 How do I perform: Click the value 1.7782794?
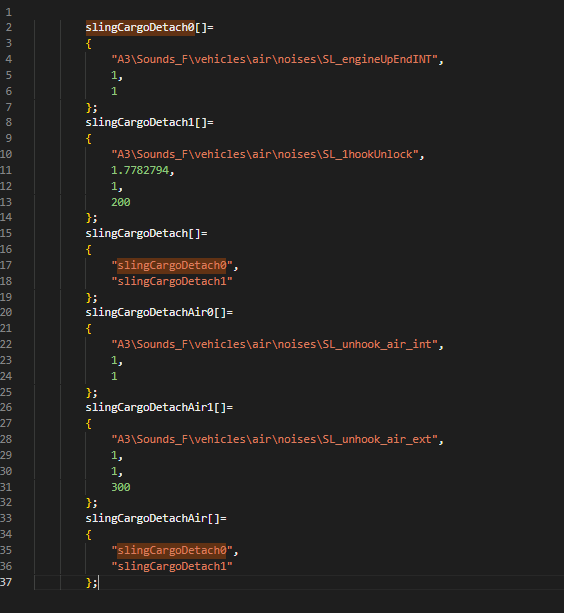[x=140, y=170]
